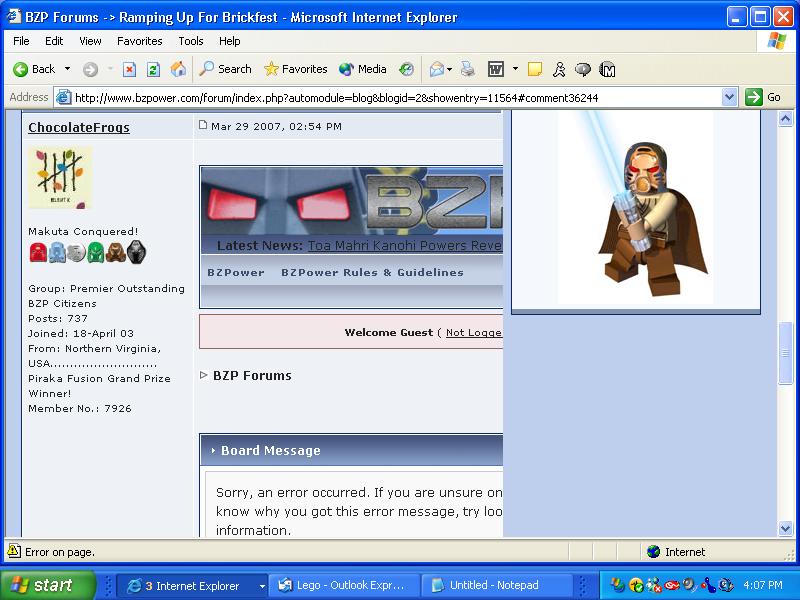Click the post icon beside Mar 29 2007

tap(203, 125)
